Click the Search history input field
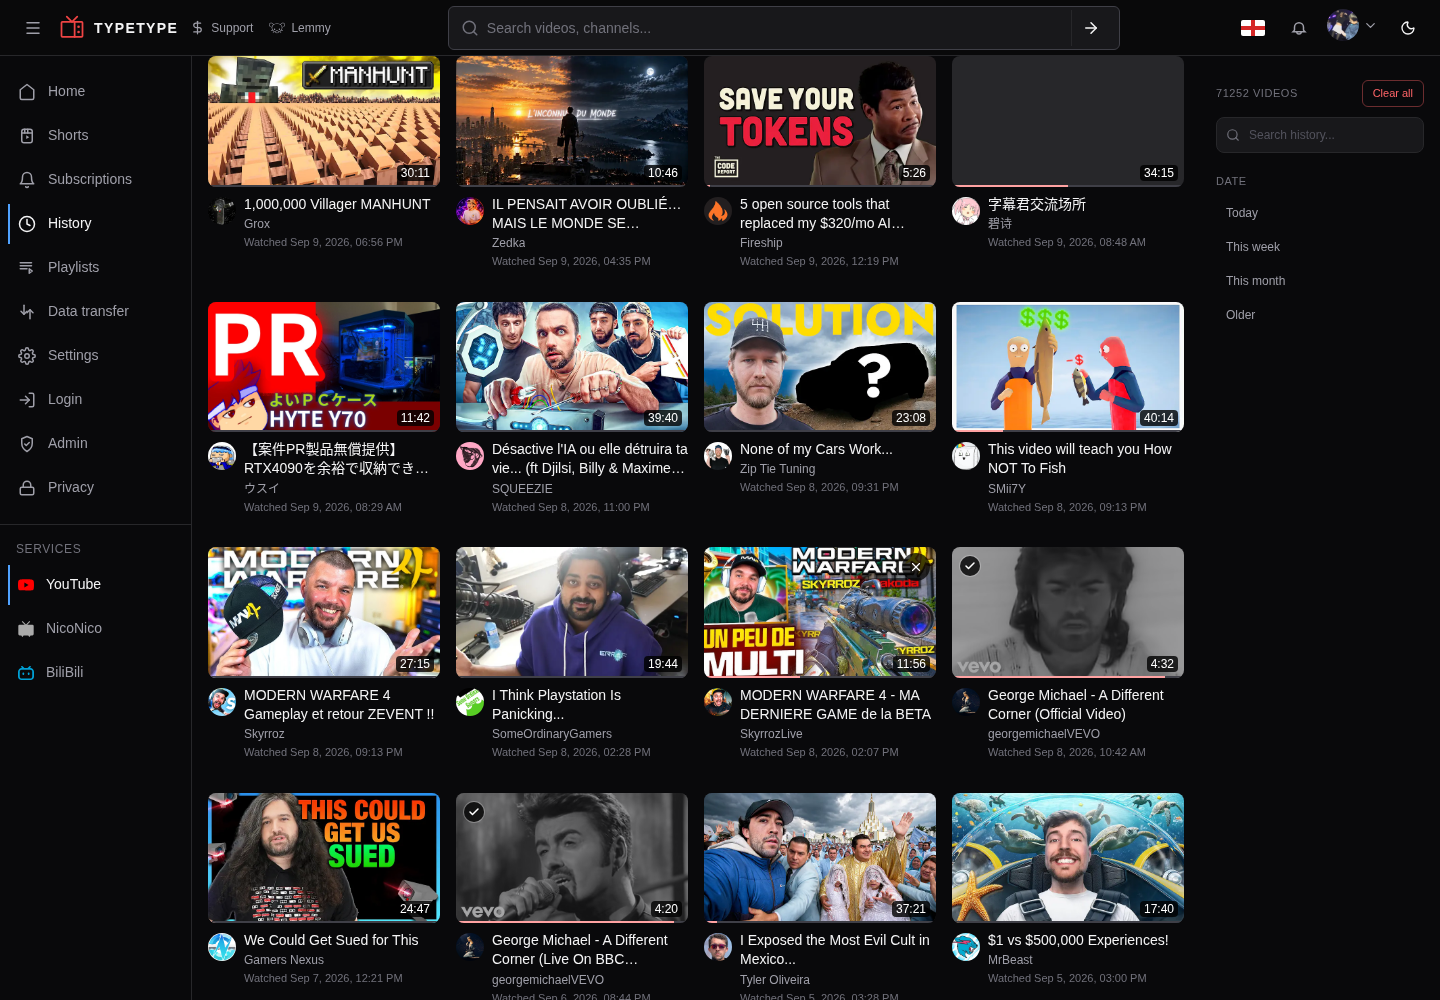This screenshot has width=1440, height=1000. point(1320,135)
